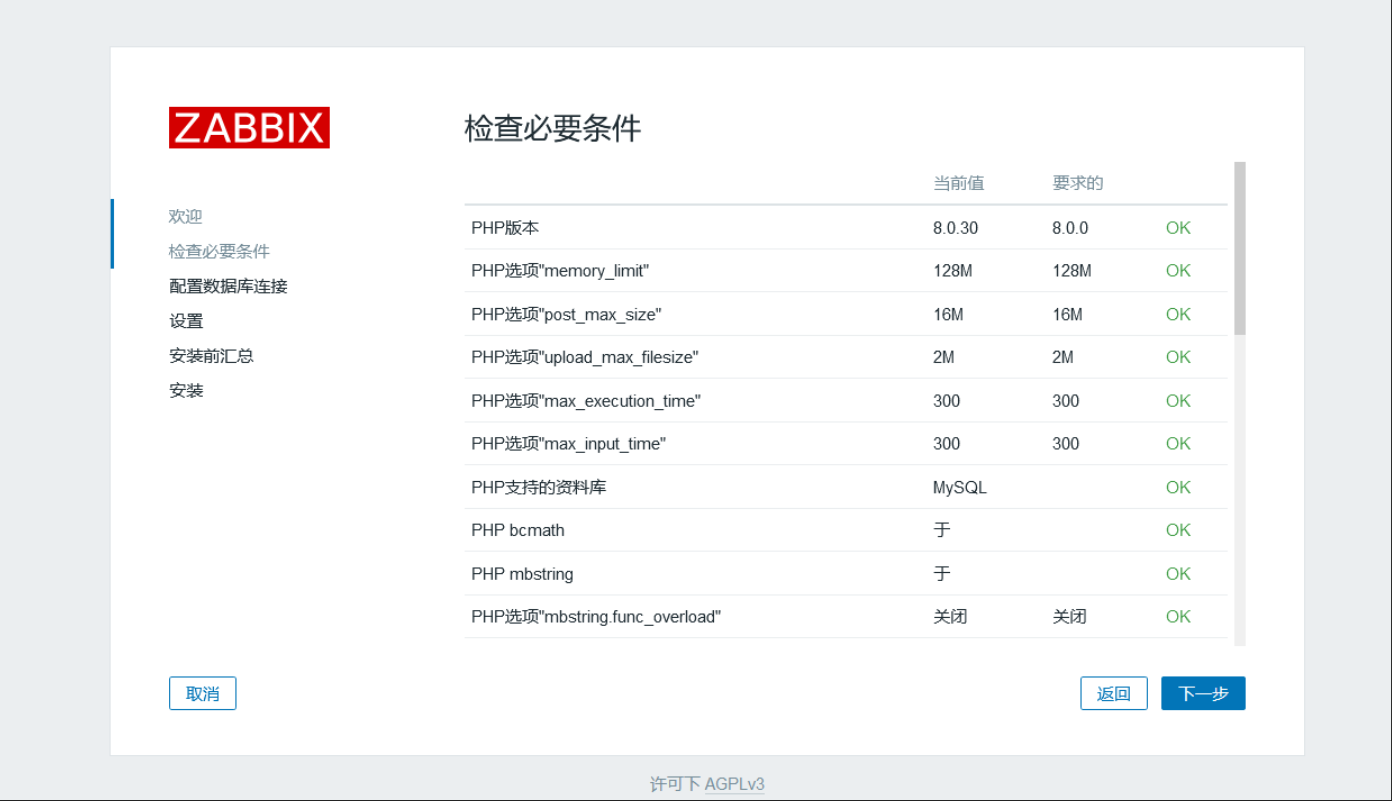Click OK status in mbstring.func_overload row
The width and height of the screenshot is (1392, 801).
(1178, 617)
